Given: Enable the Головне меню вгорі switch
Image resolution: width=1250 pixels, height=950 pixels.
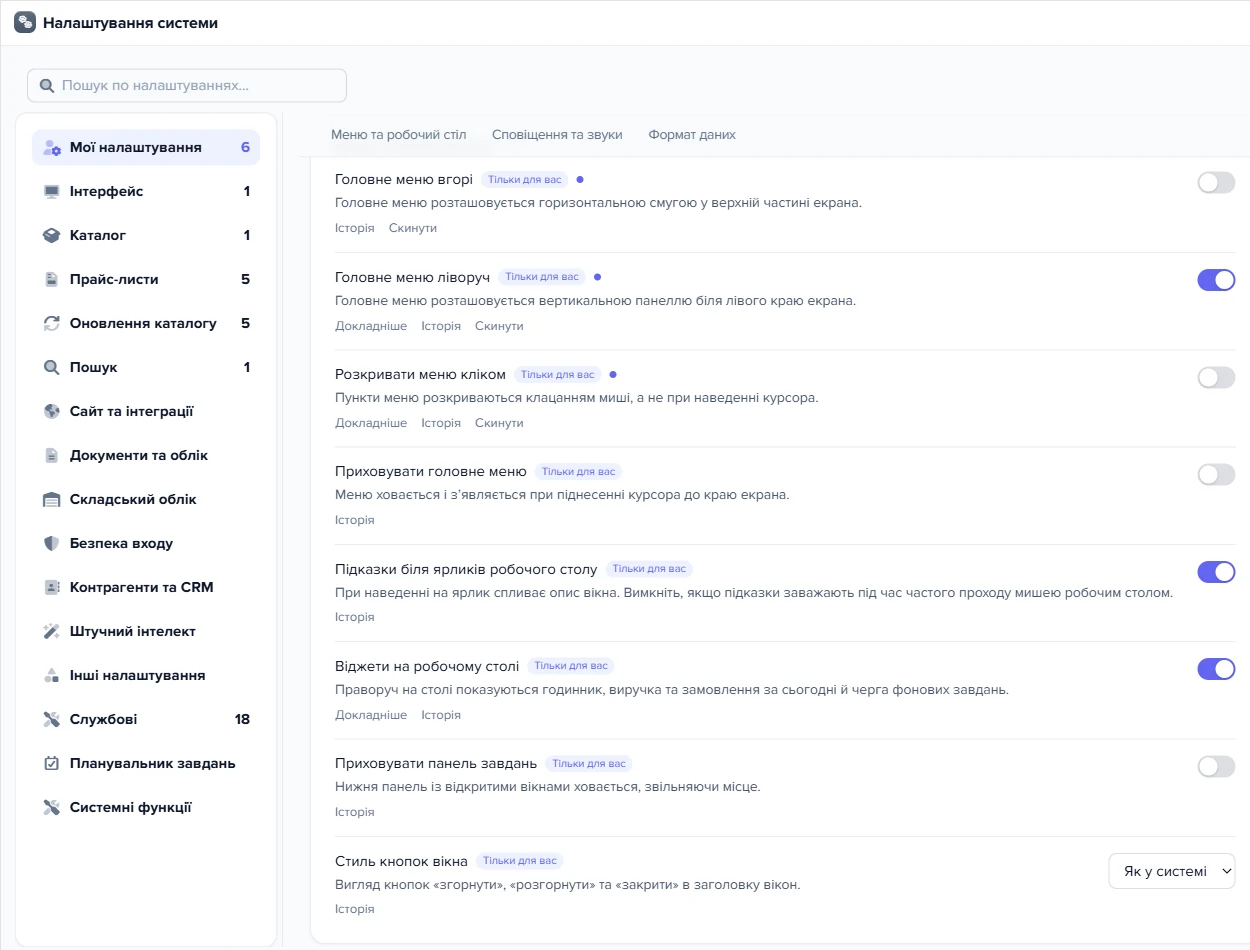Looking at the screenshot, I should coord(1216,182).
